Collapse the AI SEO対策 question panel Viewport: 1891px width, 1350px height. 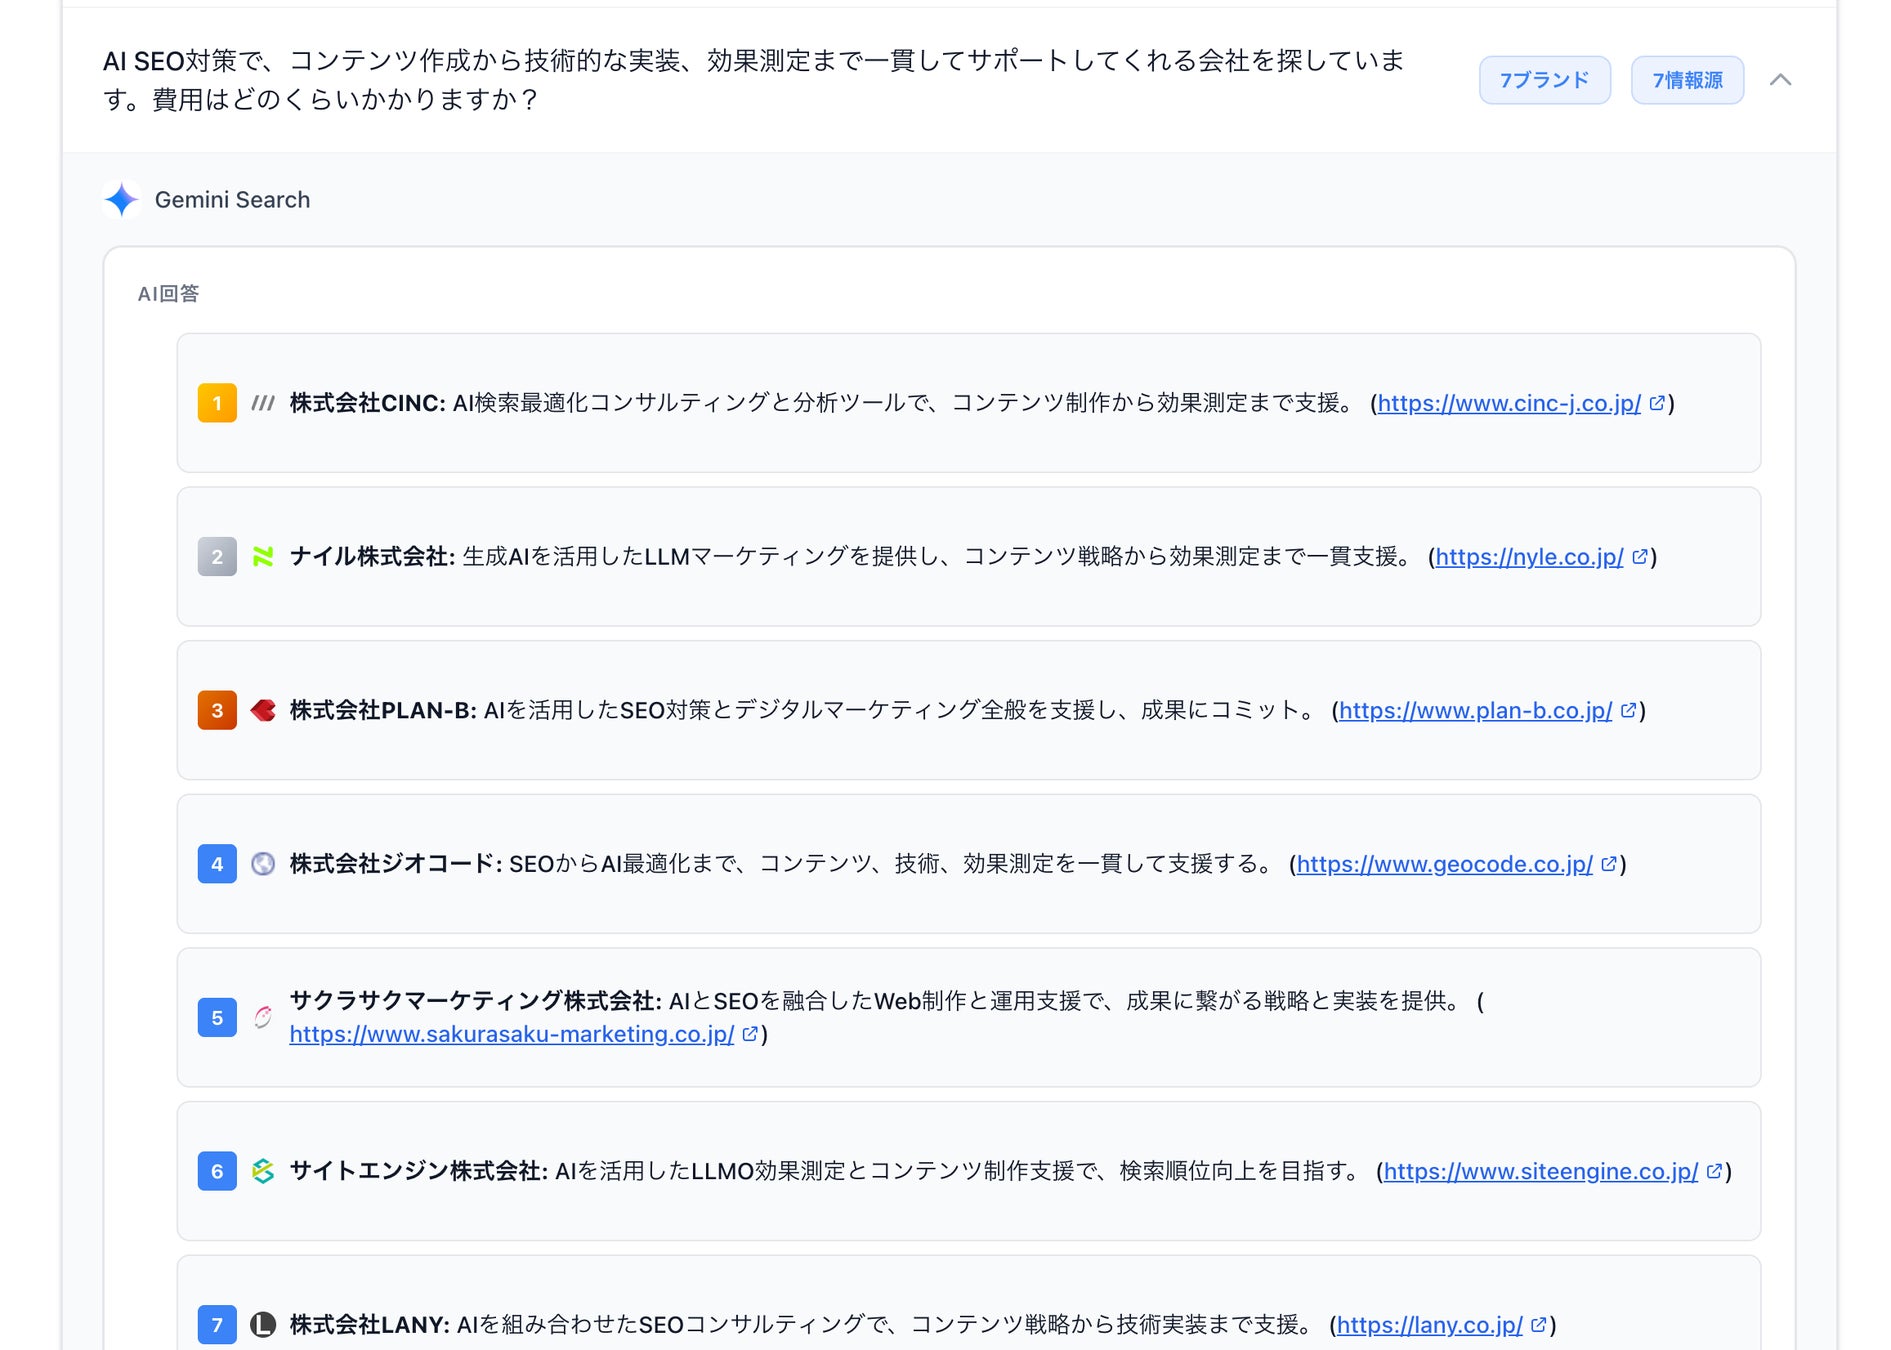pyautogui.click(x=1780, y=80)
